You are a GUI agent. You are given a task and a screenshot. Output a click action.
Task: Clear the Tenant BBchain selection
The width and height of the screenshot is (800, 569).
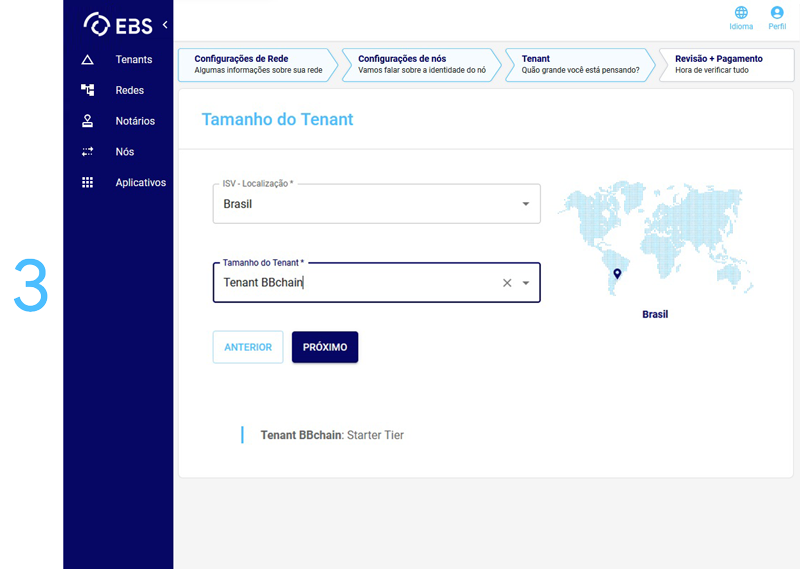pyautogui.click(x=507, y=283)
